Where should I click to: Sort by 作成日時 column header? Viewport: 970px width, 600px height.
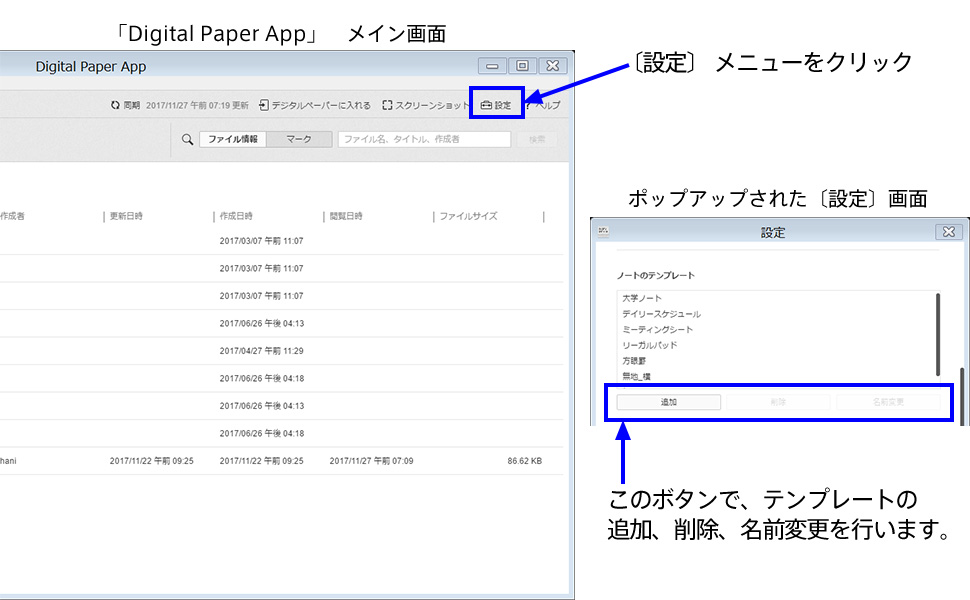click(x=236, y=216)
